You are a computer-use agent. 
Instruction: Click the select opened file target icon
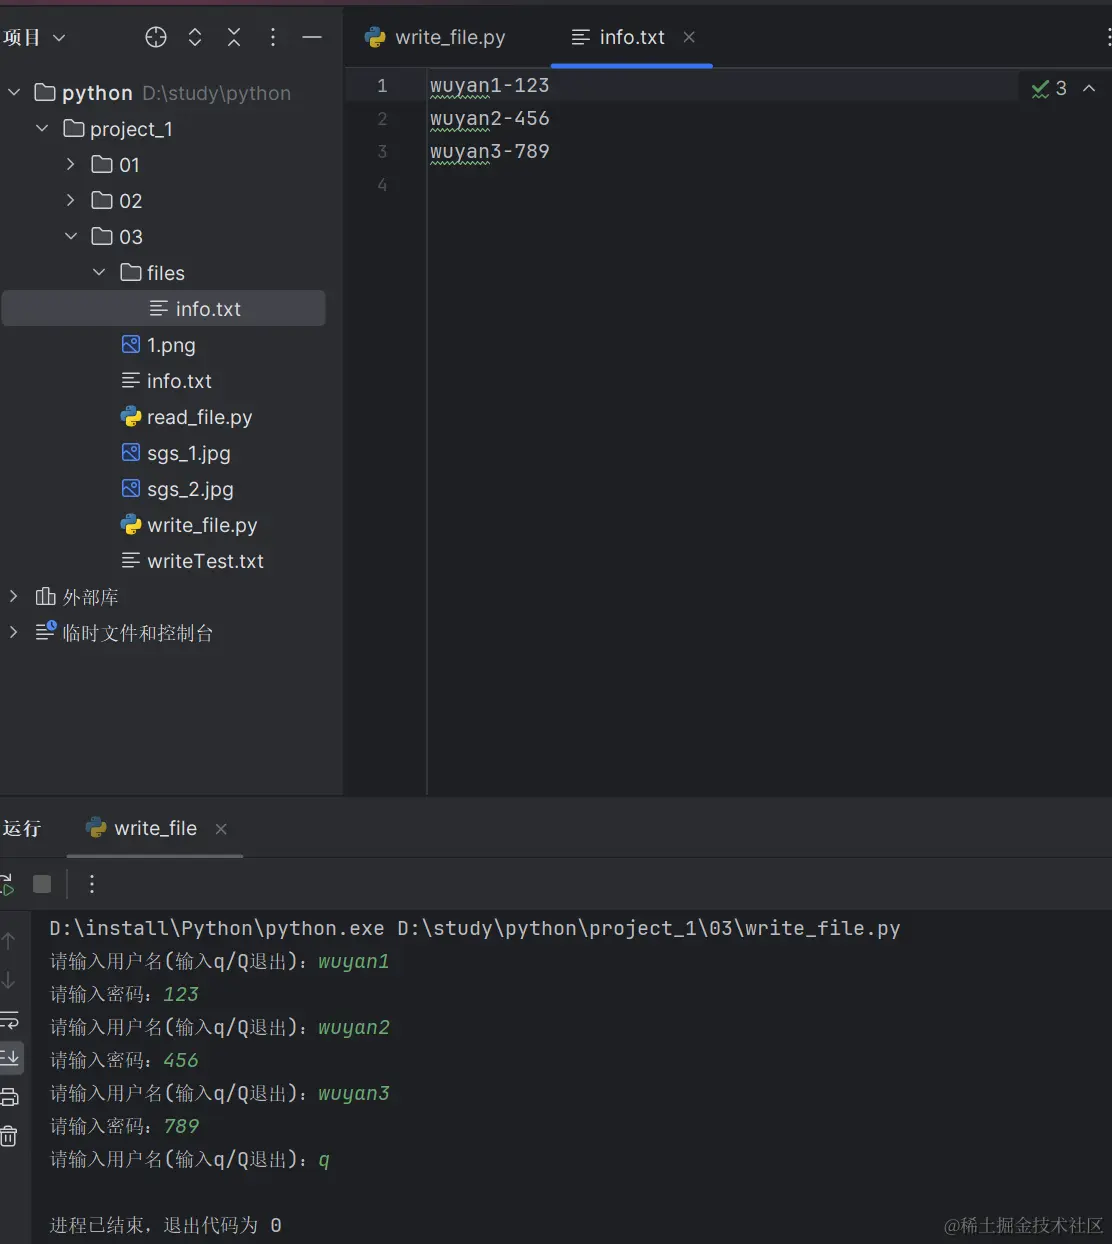[156, 37]
